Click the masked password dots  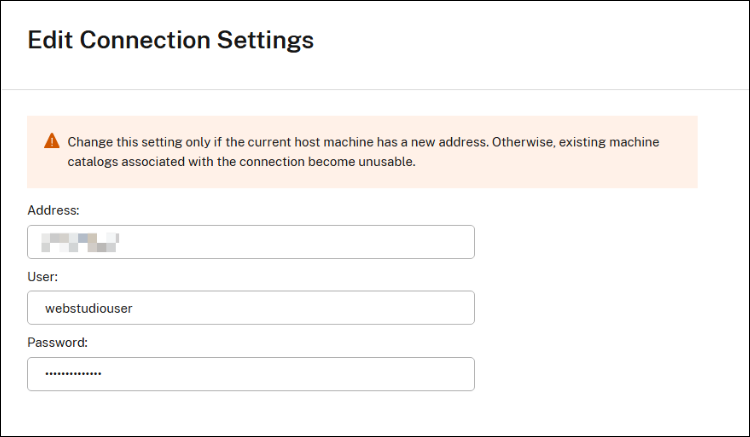(73, 375)
